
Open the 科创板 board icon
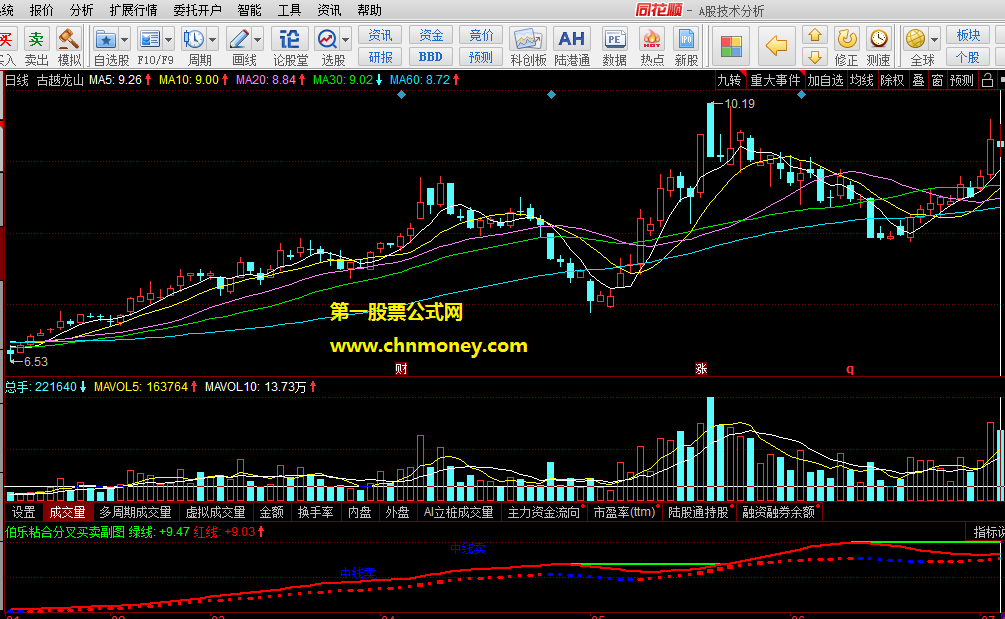tap(528, 46)
